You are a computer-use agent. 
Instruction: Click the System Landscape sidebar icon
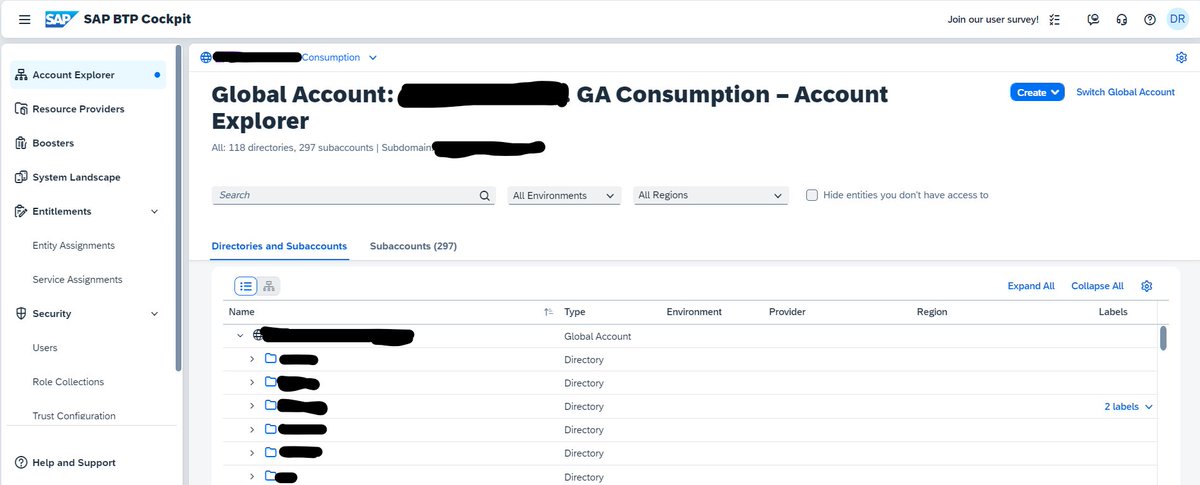tap(21, 177)
